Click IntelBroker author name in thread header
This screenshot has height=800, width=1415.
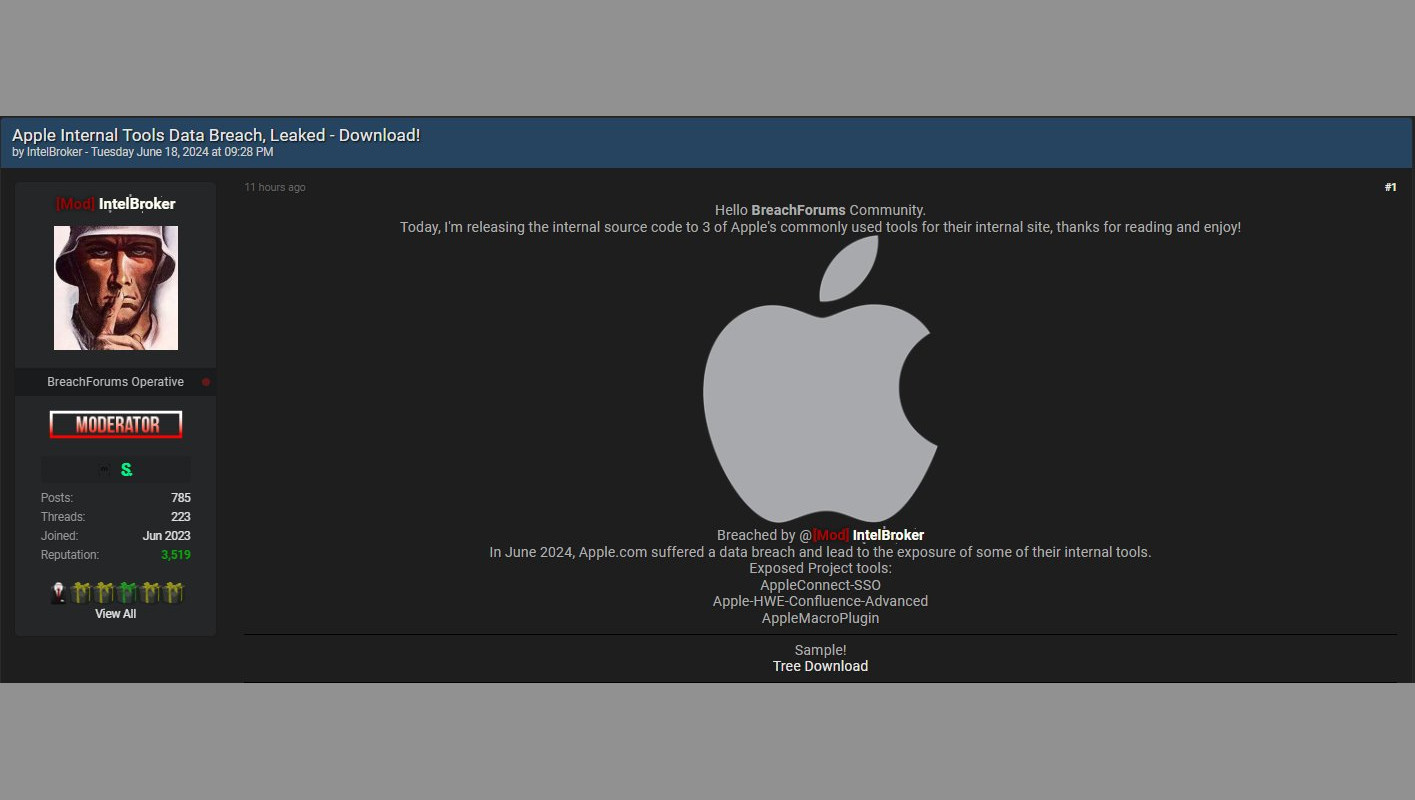click(x=55, y=152)
